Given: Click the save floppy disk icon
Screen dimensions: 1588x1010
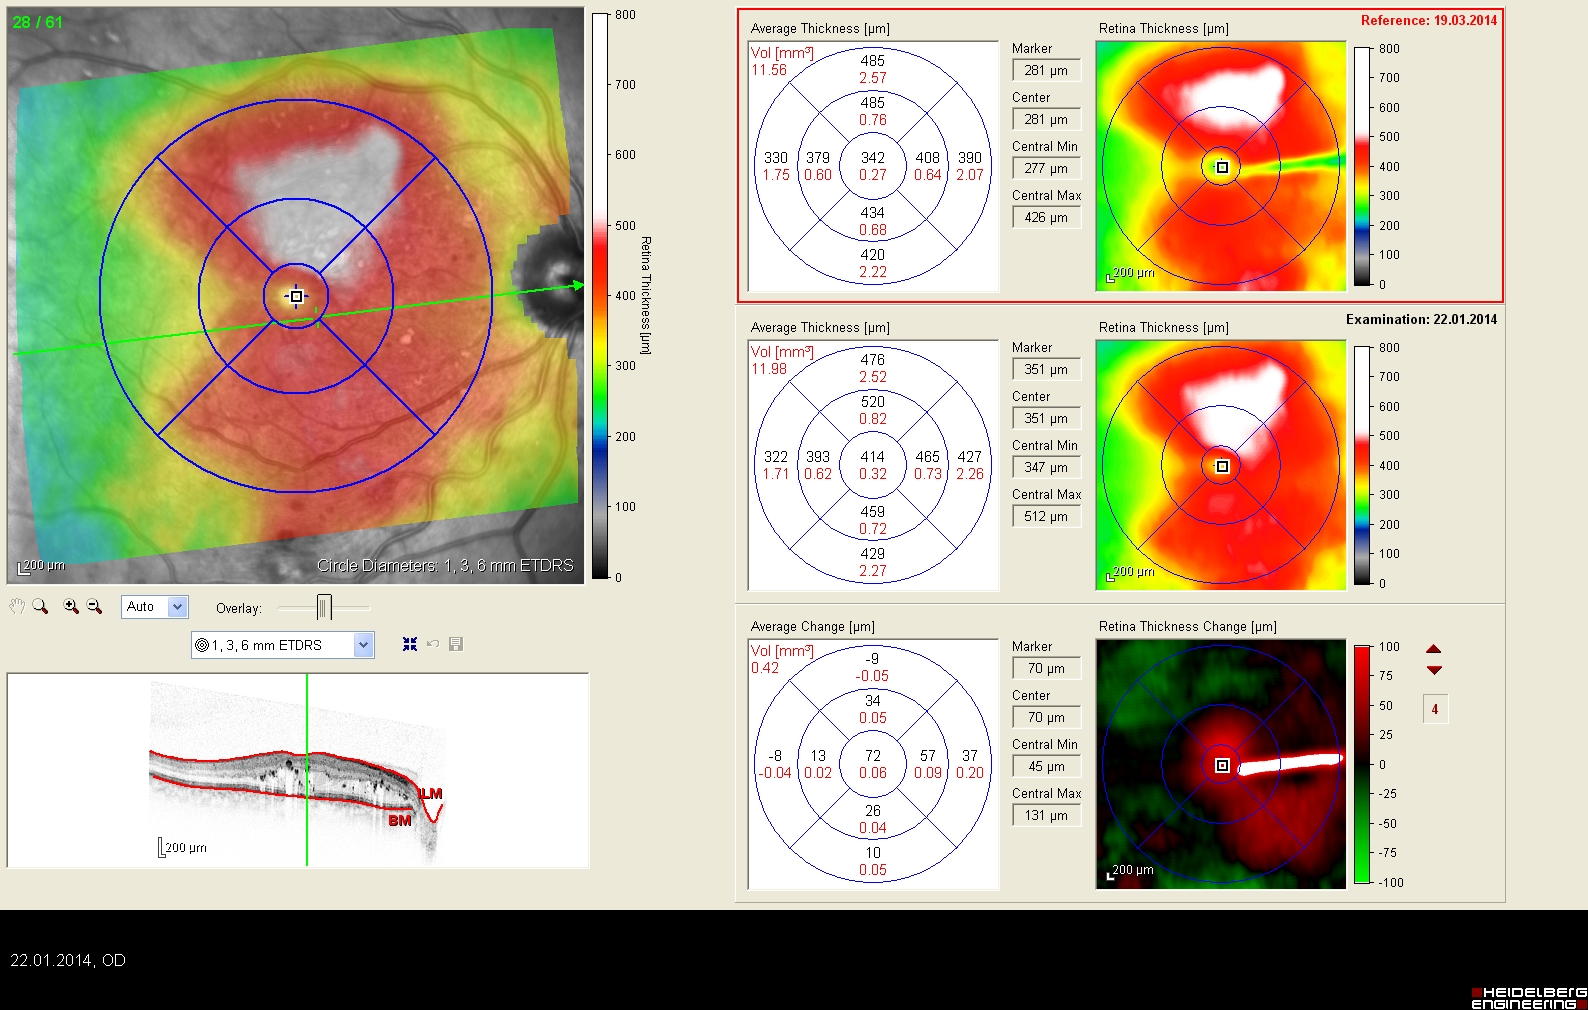Looking at the screenshot, I should pos(456,644).
